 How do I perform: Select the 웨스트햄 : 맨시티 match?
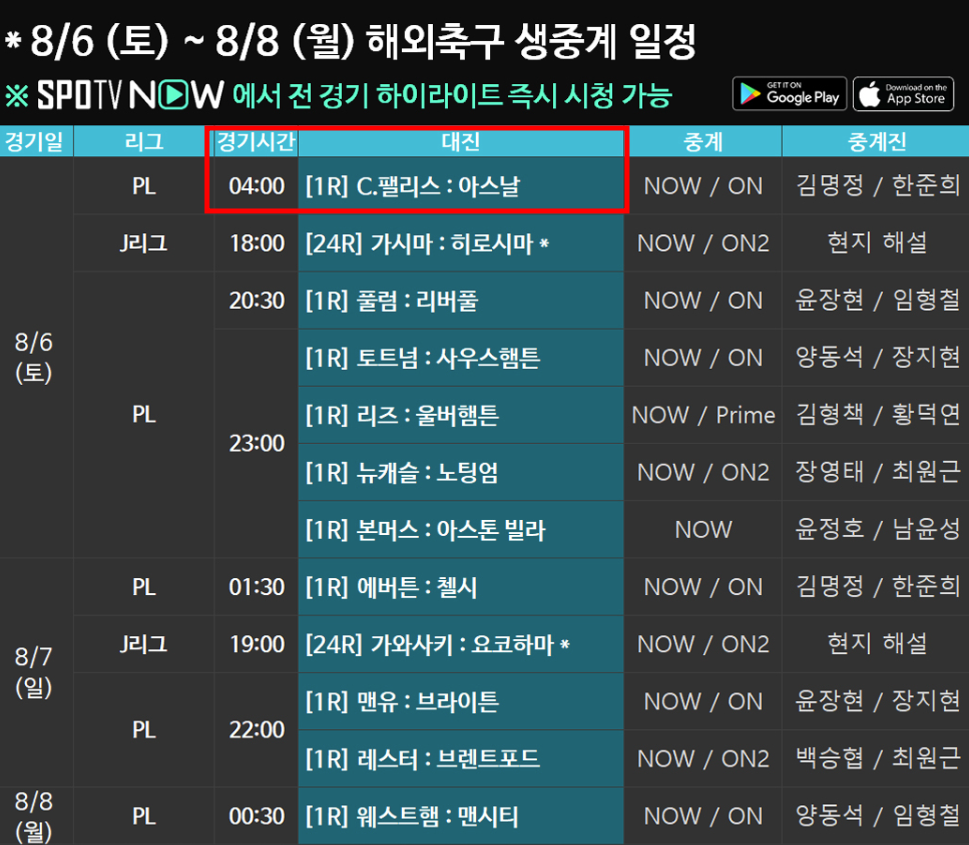[460, 817]
